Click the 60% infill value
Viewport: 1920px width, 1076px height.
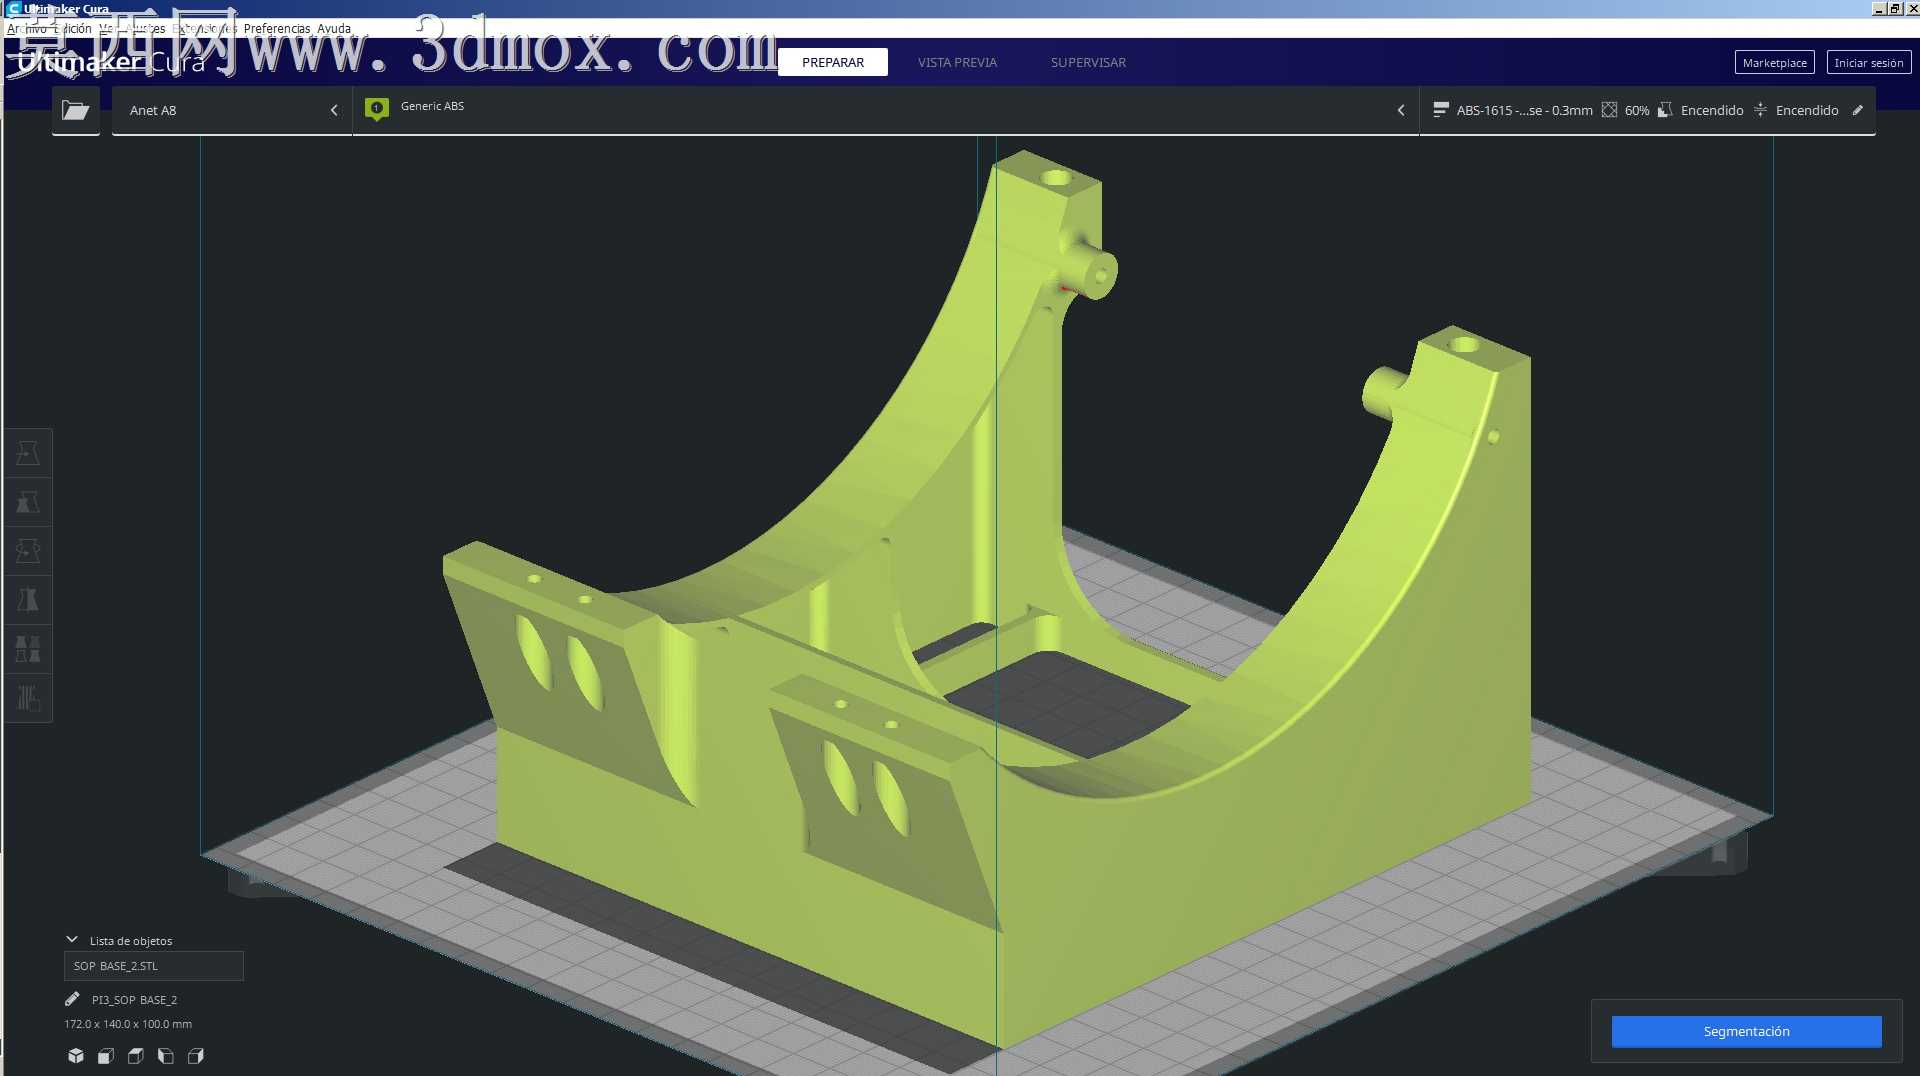[x=1637, y=110]
